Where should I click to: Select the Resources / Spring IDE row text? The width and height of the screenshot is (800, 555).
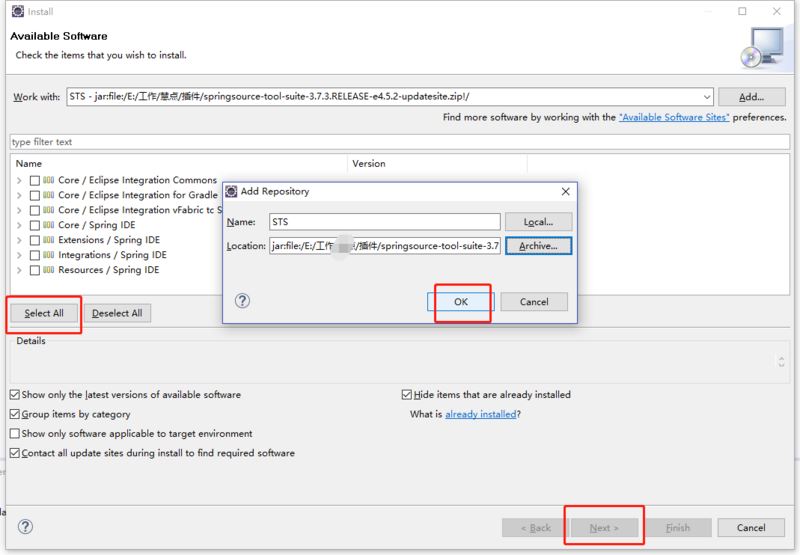[x=109, y=270]
